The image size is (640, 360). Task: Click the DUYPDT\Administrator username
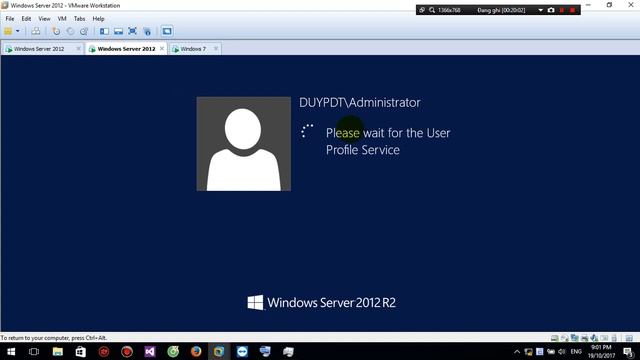point(360,102)
